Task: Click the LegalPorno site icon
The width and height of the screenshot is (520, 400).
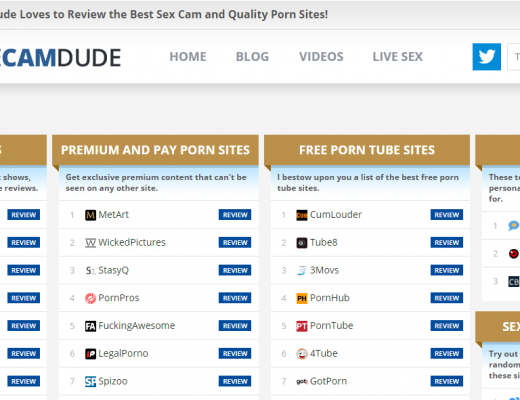Action: [90, 354]
